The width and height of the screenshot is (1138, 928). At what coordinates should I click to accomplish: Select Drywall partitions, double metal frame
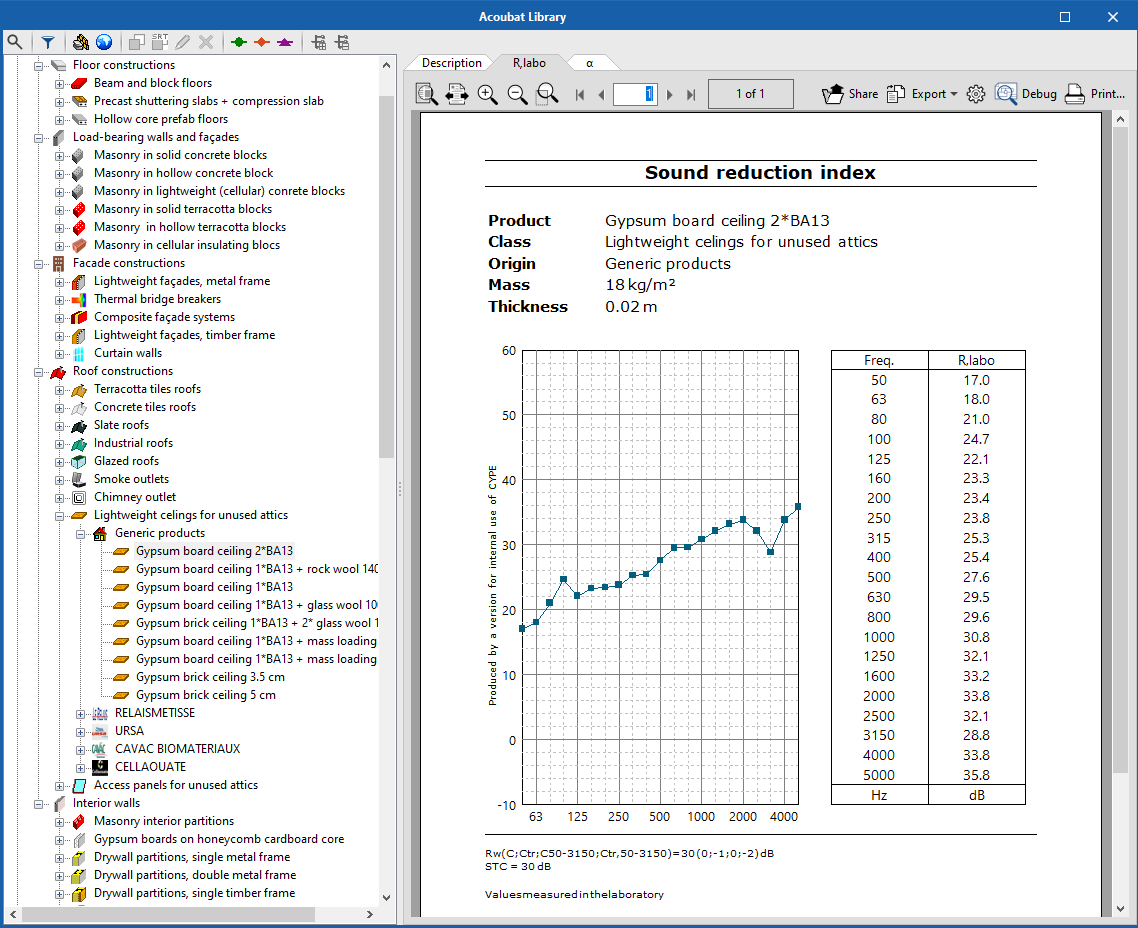(195, 875)
